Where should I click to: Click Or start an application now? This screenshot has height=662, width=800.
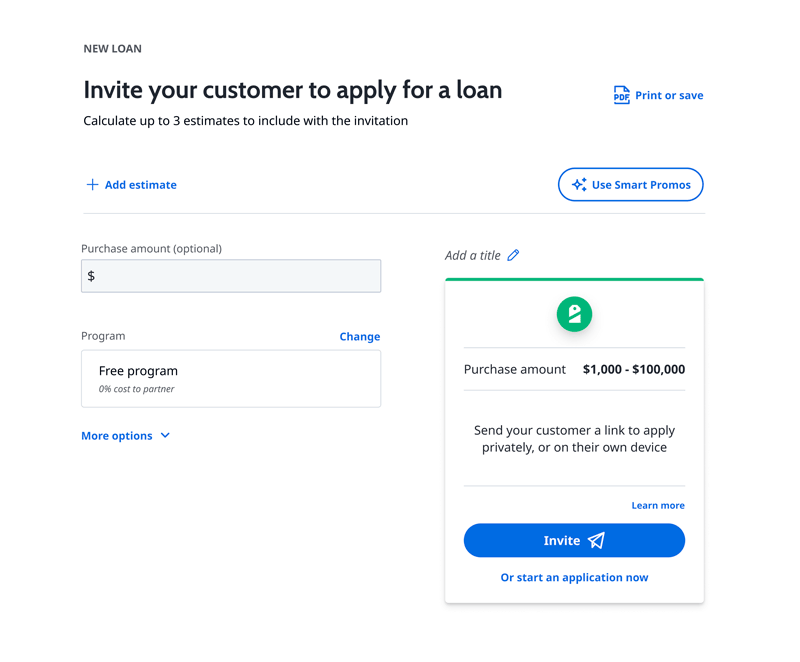574,578
